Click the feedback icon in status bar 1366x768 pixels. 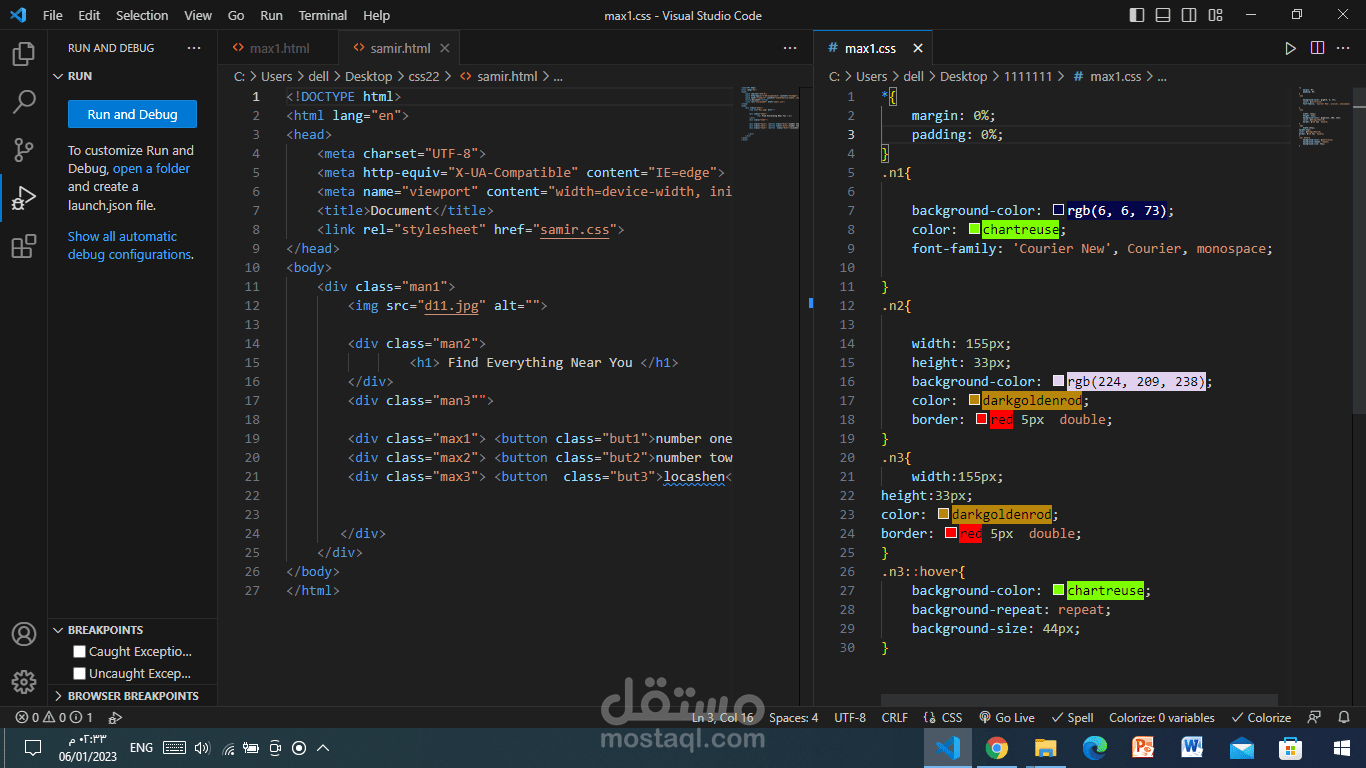click(1315, 717)
